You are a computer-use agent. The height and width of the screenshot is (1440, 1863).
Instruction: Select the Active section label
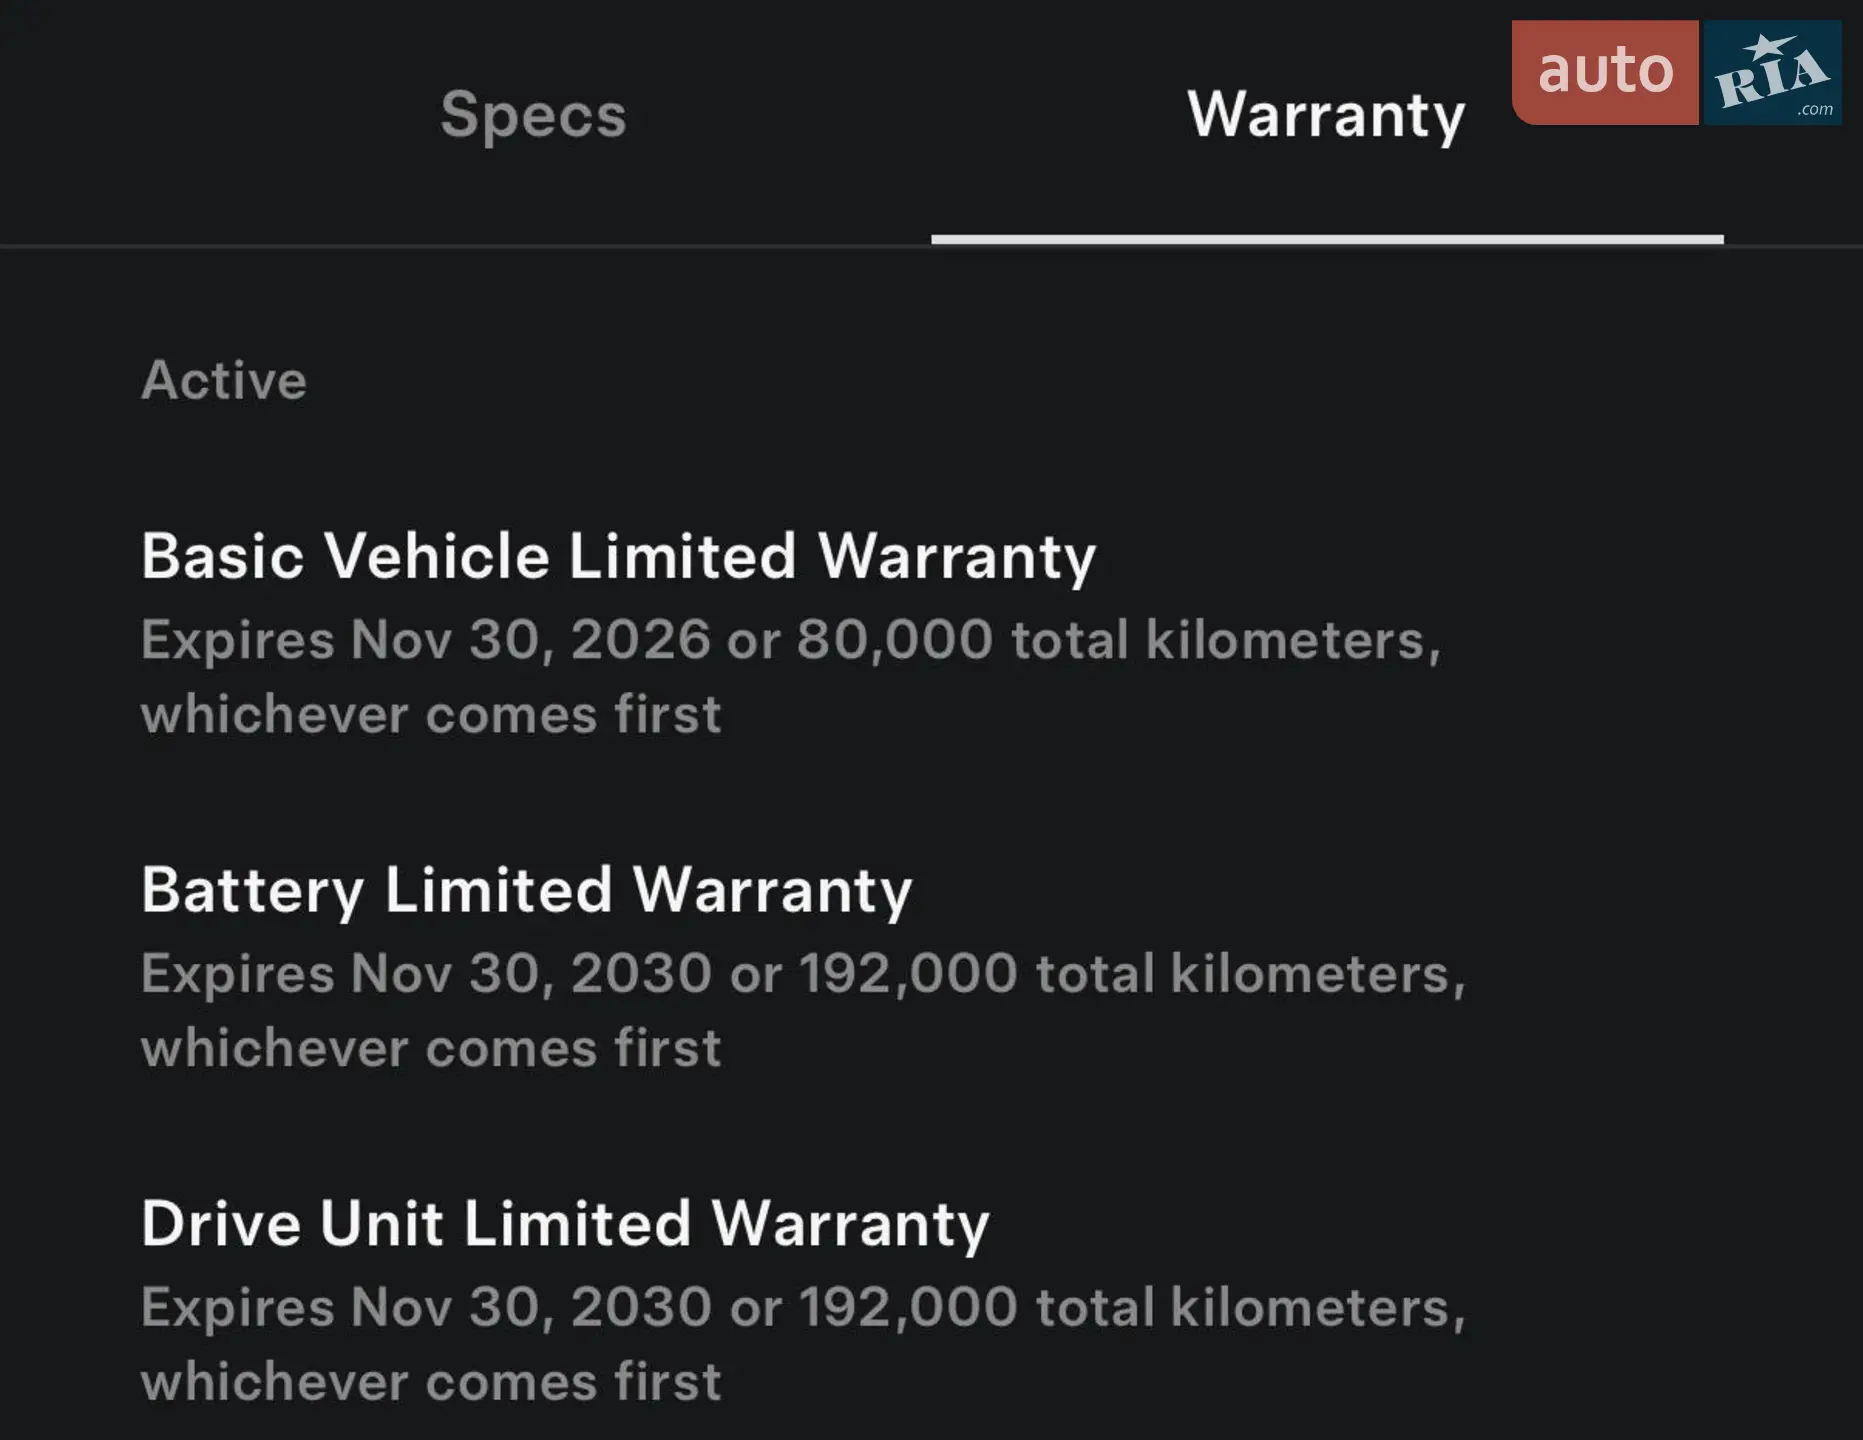tap(224, 380)
